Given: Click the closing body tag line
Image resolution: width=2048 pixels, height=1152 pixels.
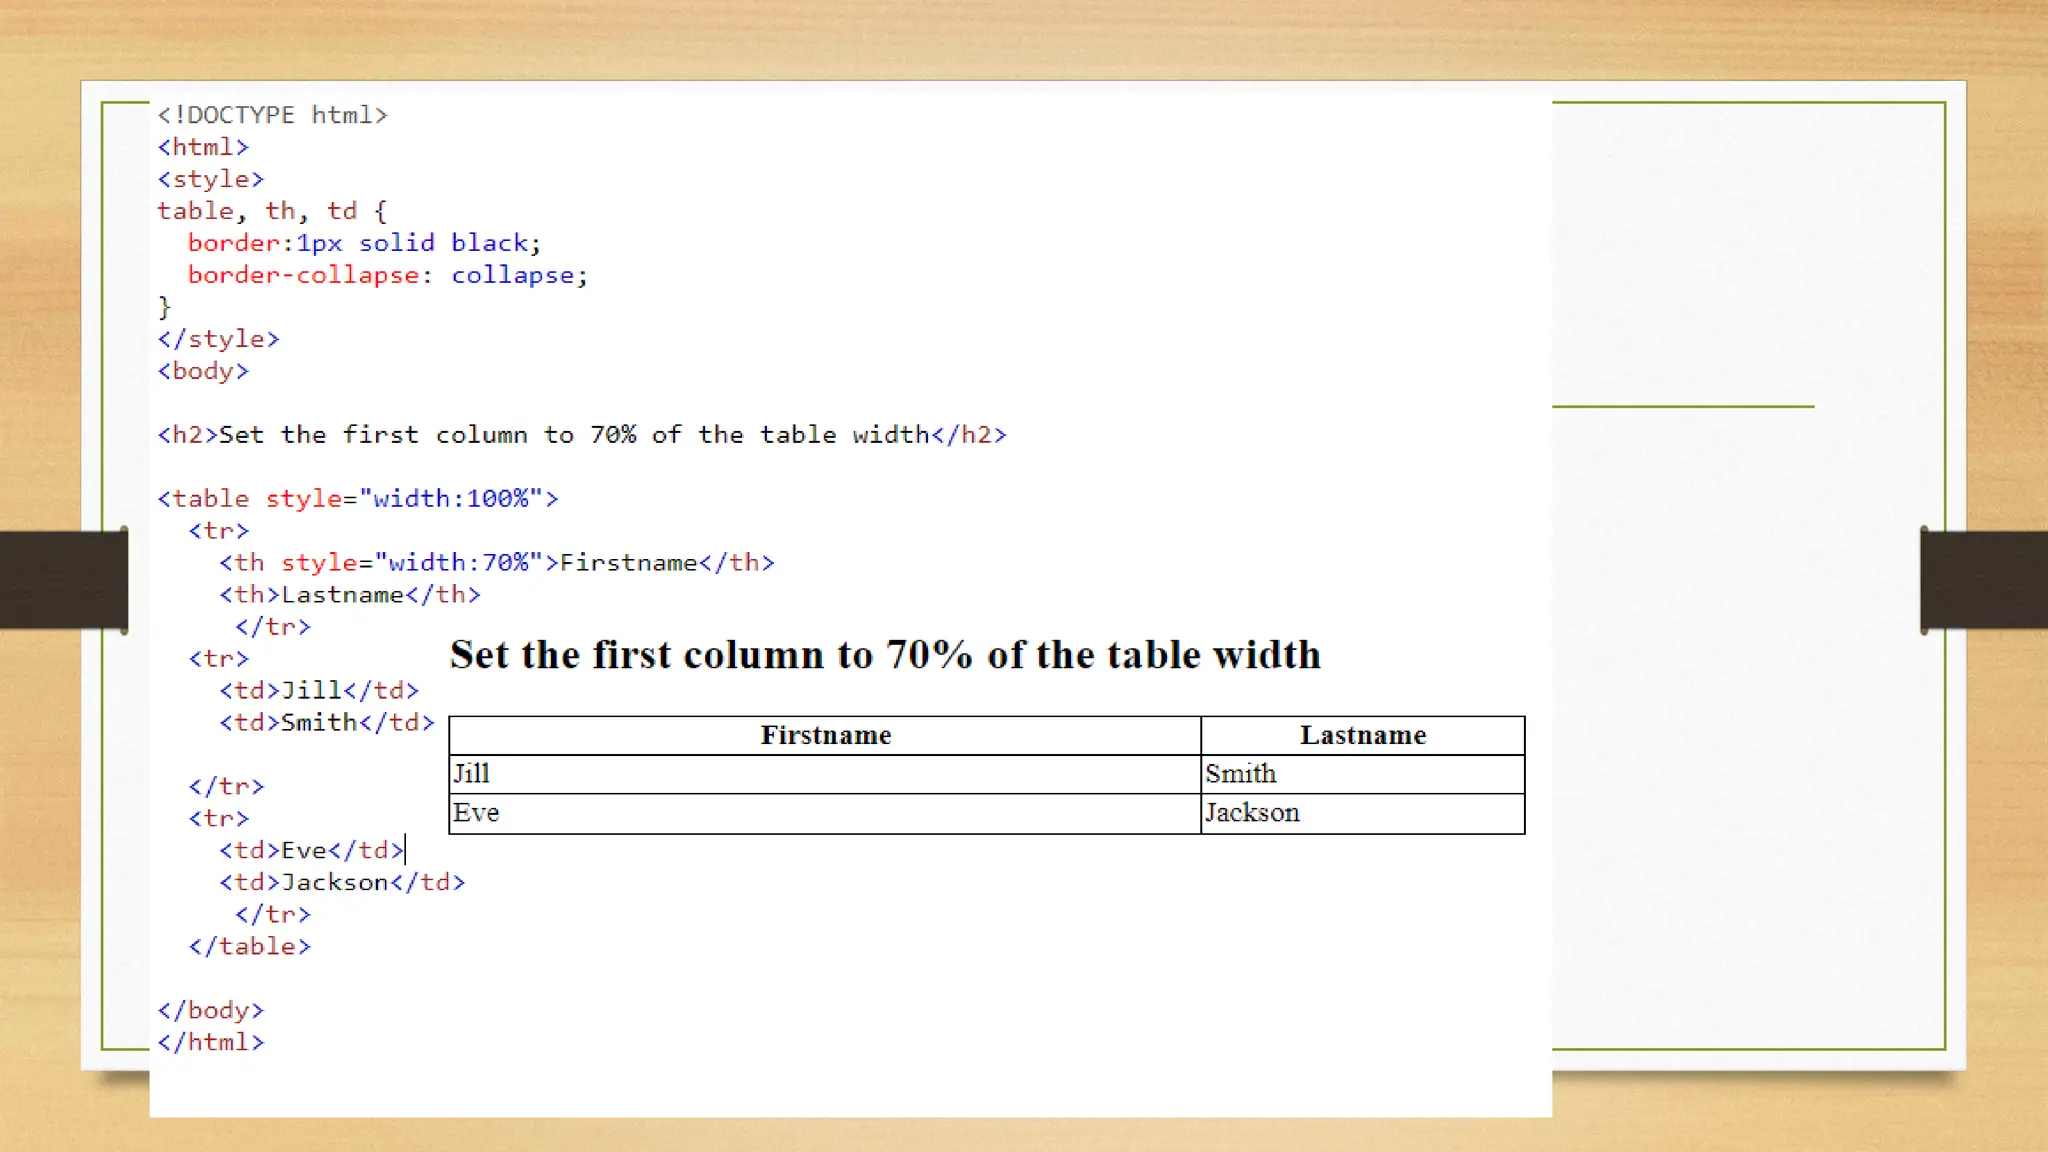Looking at the screenshot, I should [210, 1011].
